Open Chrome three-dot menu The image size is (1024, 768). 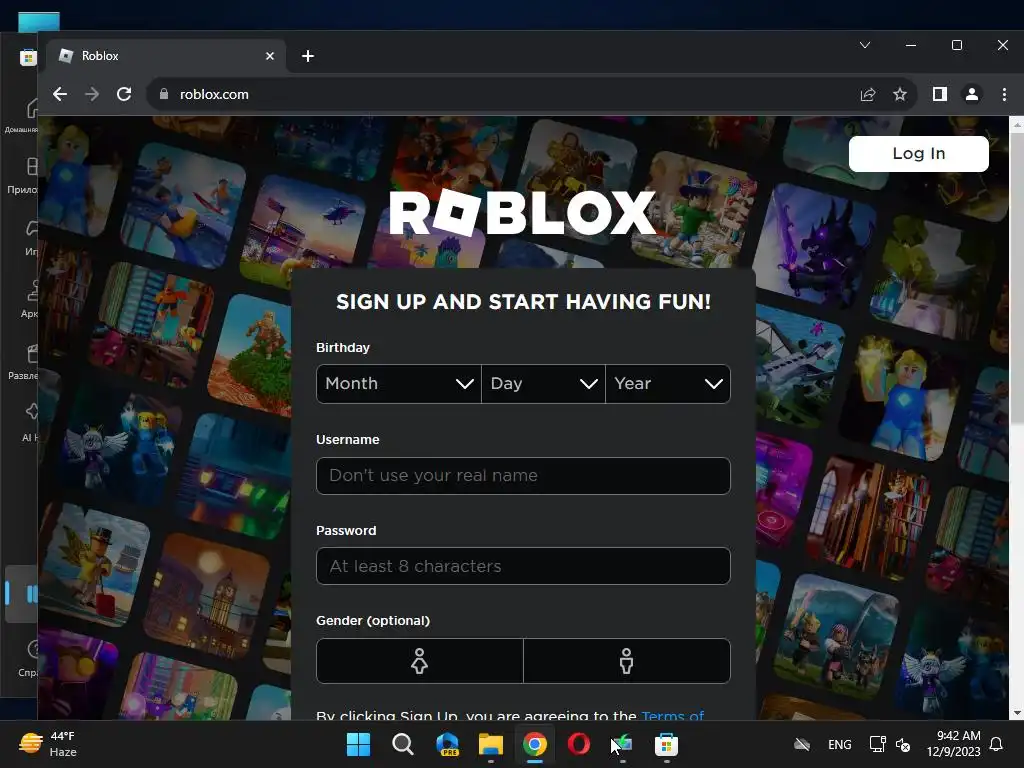click(x=1004, y=94)
